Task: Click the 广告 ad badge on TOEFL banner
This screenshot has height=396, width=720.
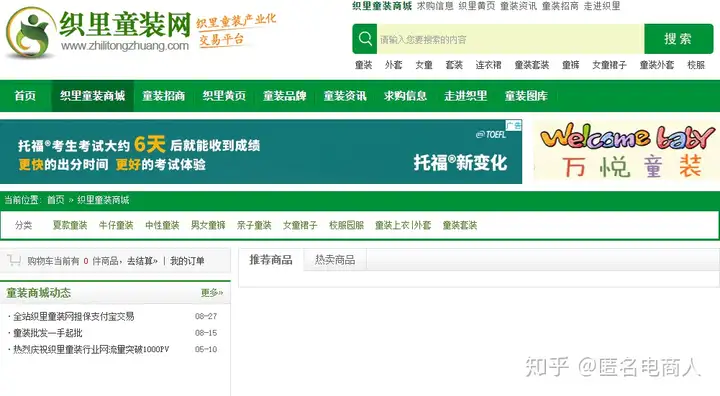Action: pos(514,125)
